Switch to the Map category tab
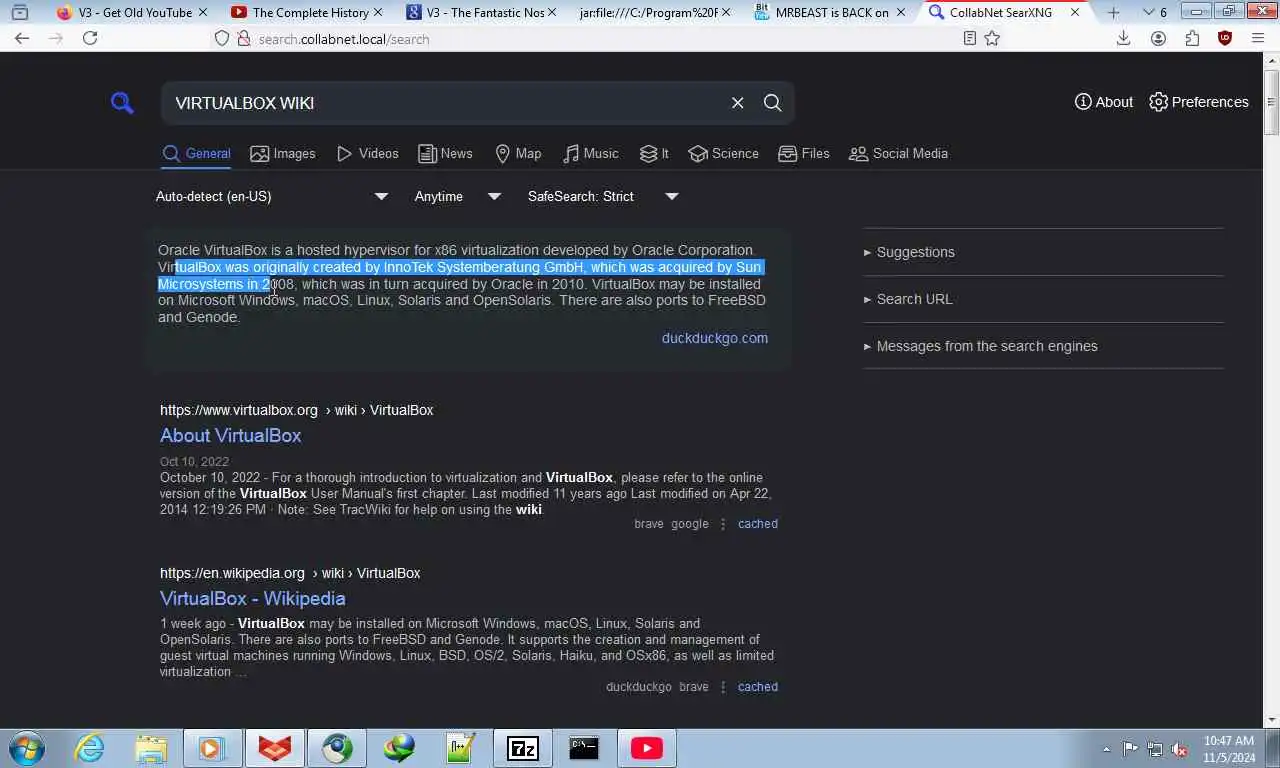1280x768 pixels. (x=518, y=153)
